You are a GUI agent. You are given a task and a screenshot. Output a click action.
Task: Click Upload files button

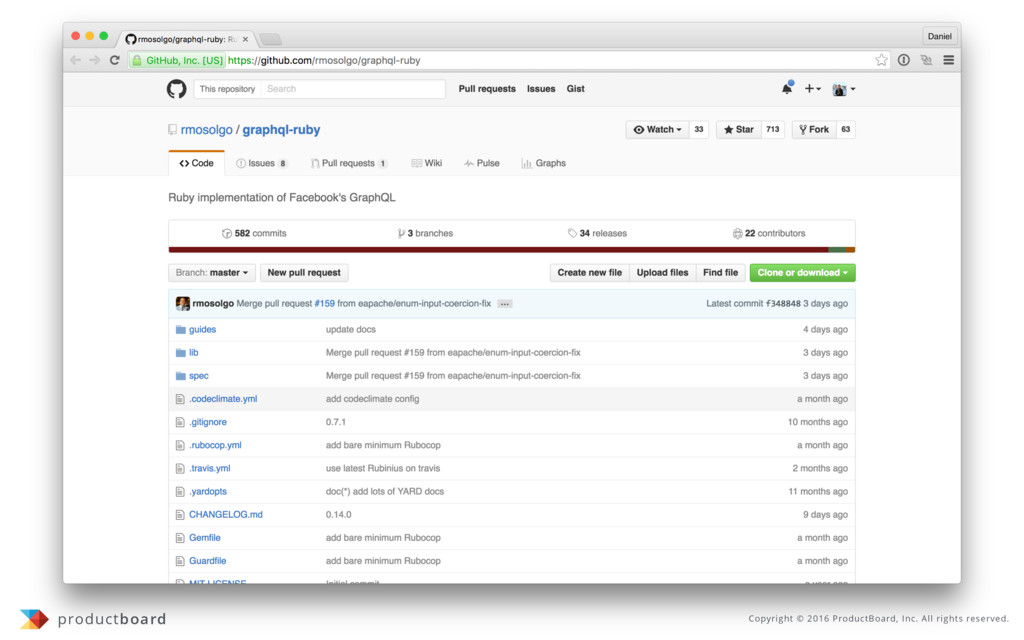(x=662, y=272)
